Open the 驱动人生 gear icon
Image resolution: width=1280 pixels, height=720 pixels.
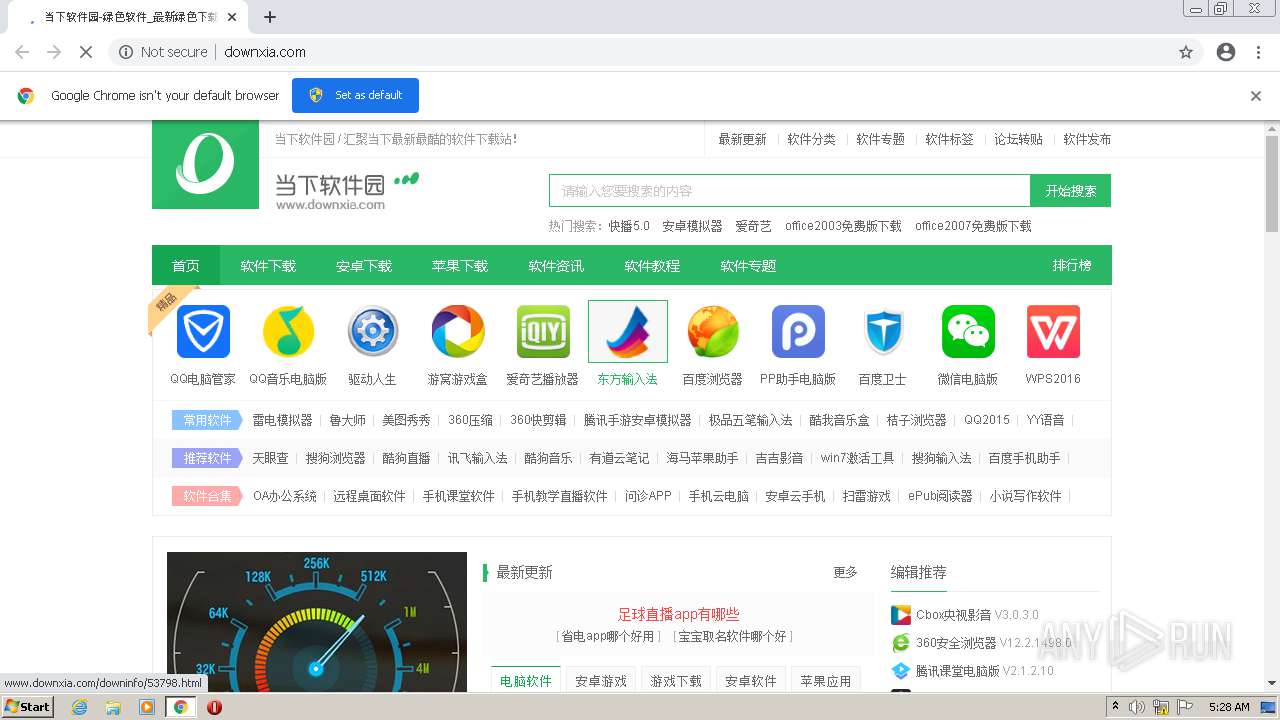pyautogui.click(x=373, y=332)
